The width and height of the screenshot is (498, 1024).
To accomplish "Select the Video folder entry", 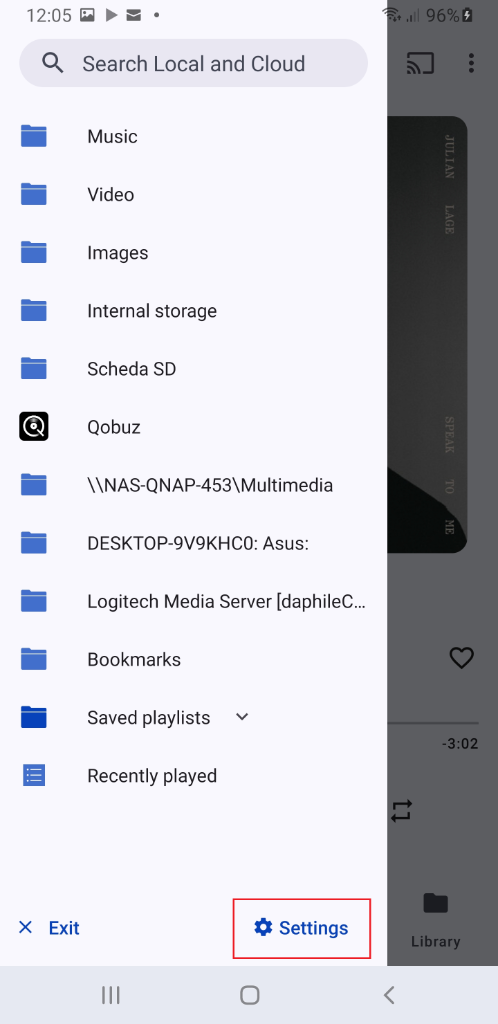I will [x=193, y=195].
